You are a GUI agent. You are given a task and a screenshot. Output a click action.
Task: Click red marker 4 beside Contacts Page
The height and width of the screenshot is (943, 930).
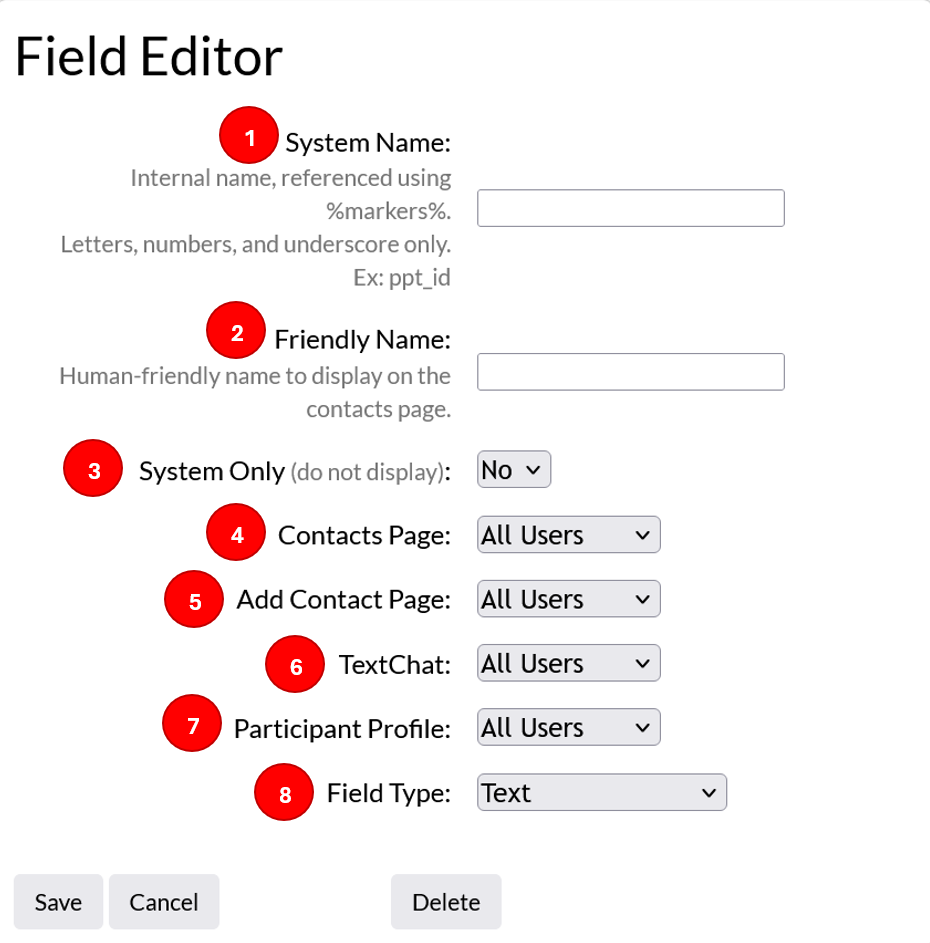pyautogui.click(x=236, y=532)
